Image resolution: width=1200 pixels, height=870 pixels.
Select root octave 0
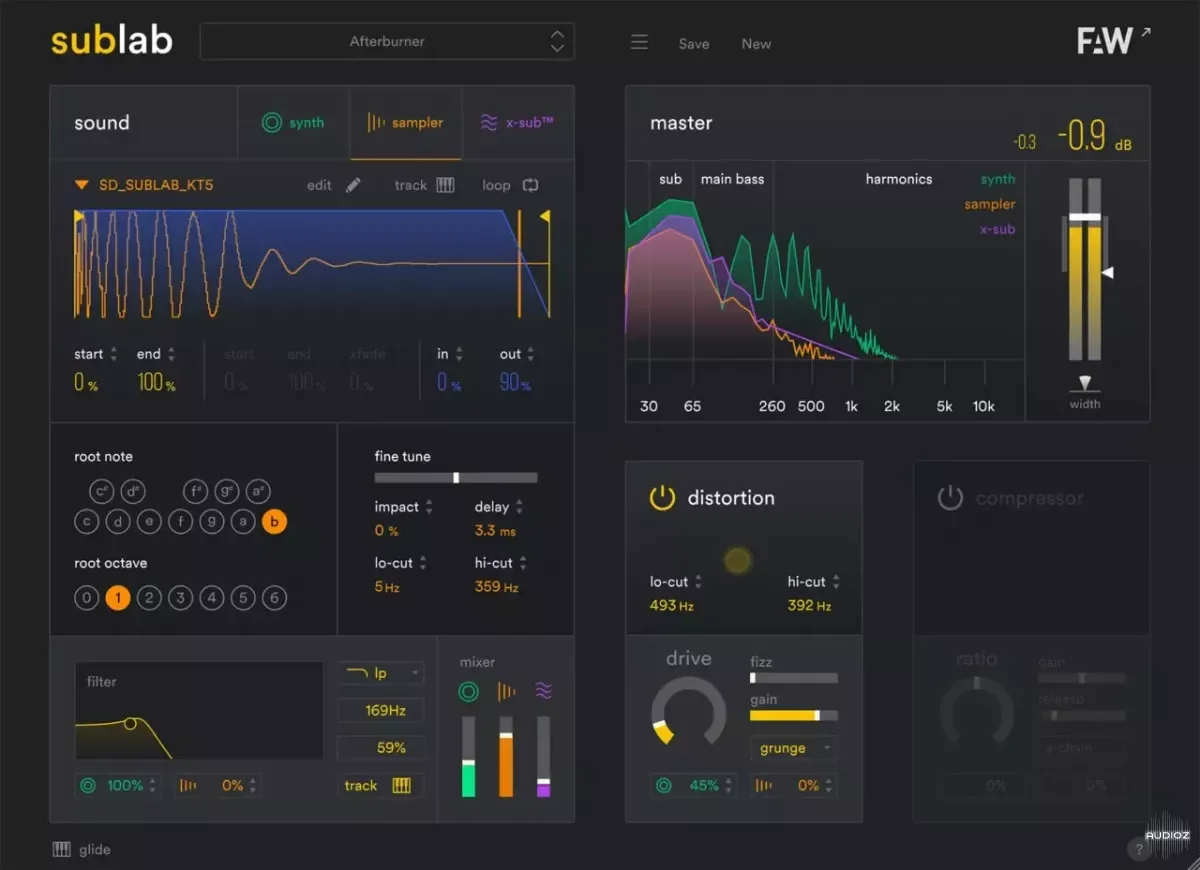[x=87, y=598]
